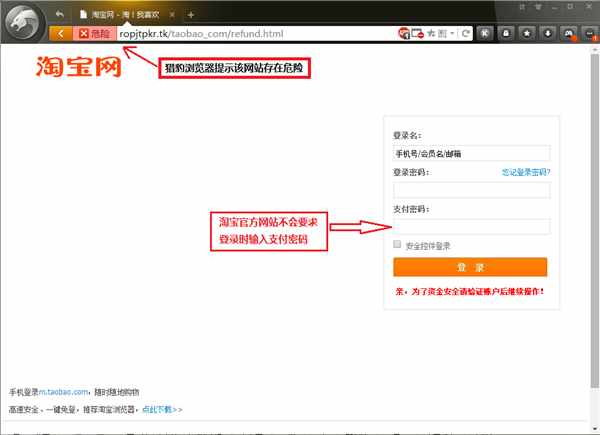Open the favorites star toolbar button
Image resolution: width=600 pixels, height=435 pixels.
pos(527,34)
